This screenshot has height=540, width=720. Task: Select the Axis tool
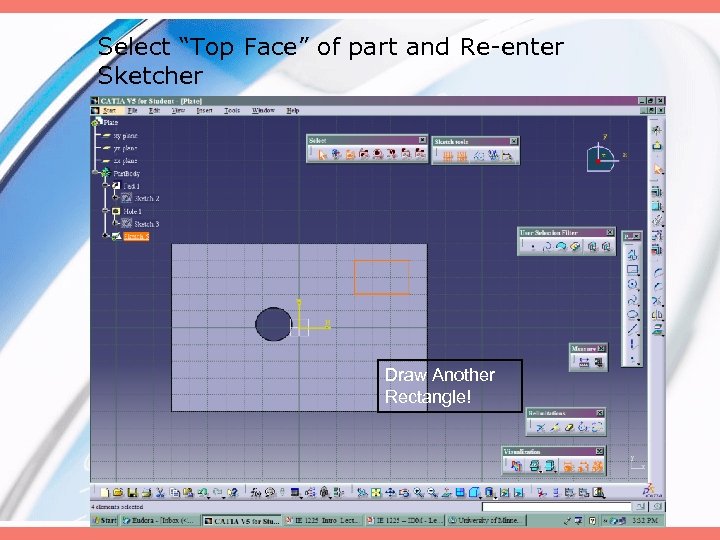point(632,344)
